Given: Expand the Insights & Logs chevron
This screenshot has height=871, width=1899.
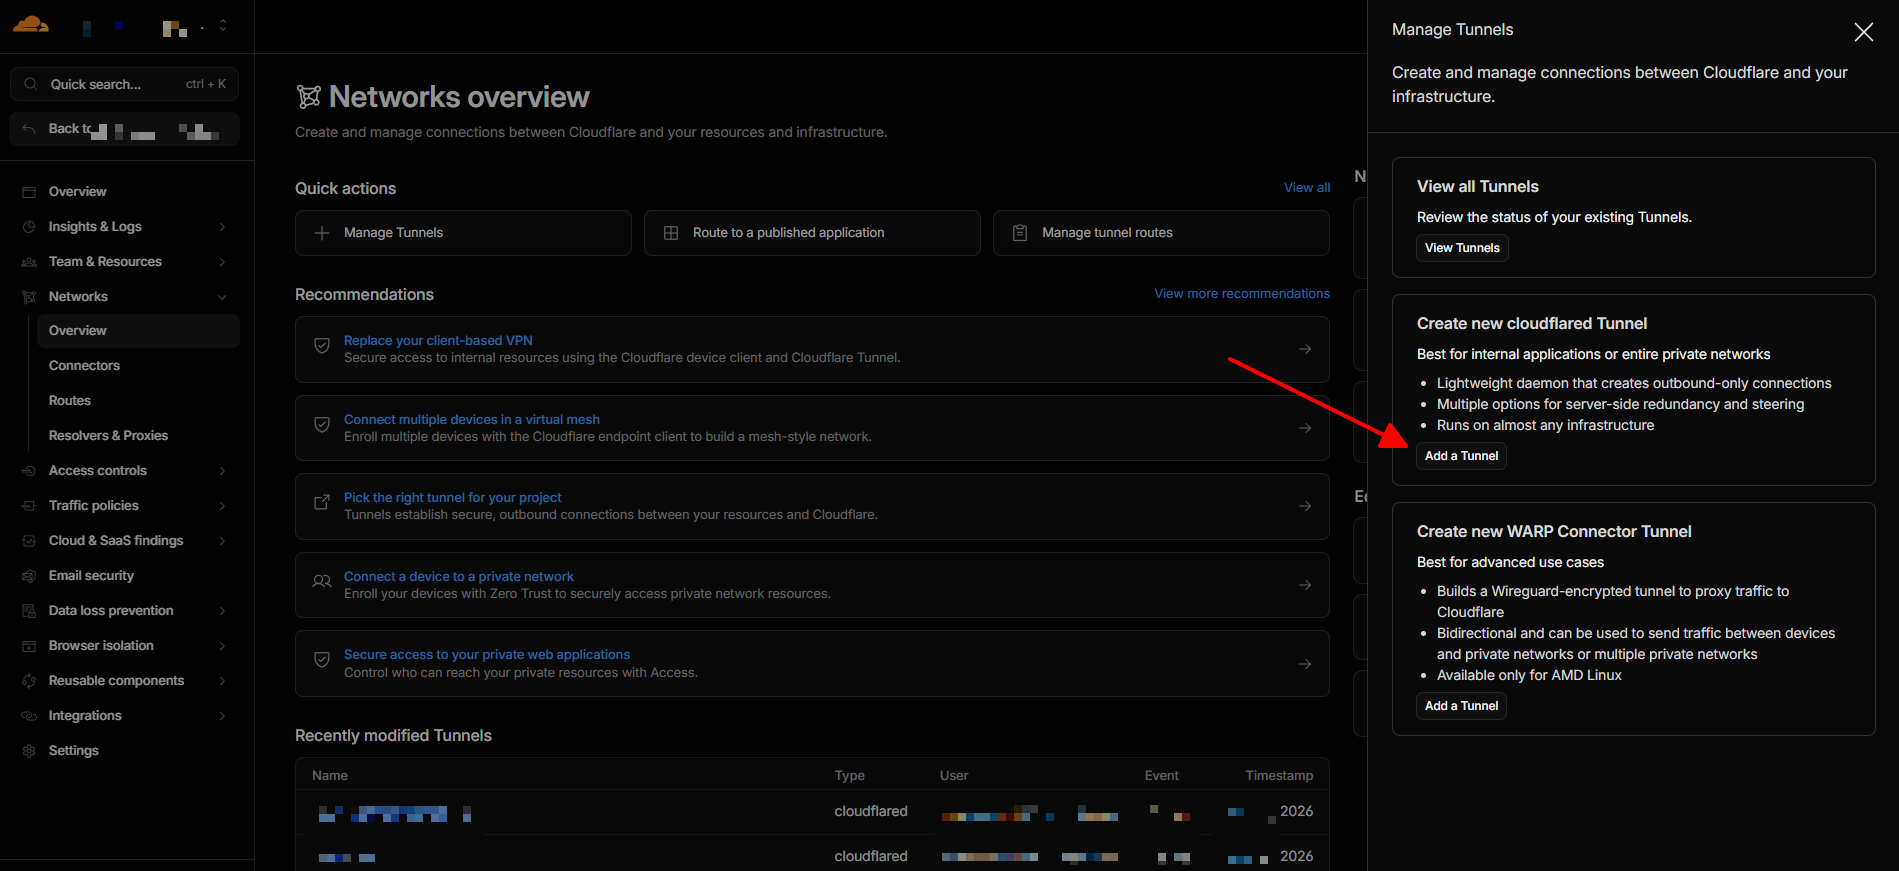Looking at the screenshot, I should point(222,227).
